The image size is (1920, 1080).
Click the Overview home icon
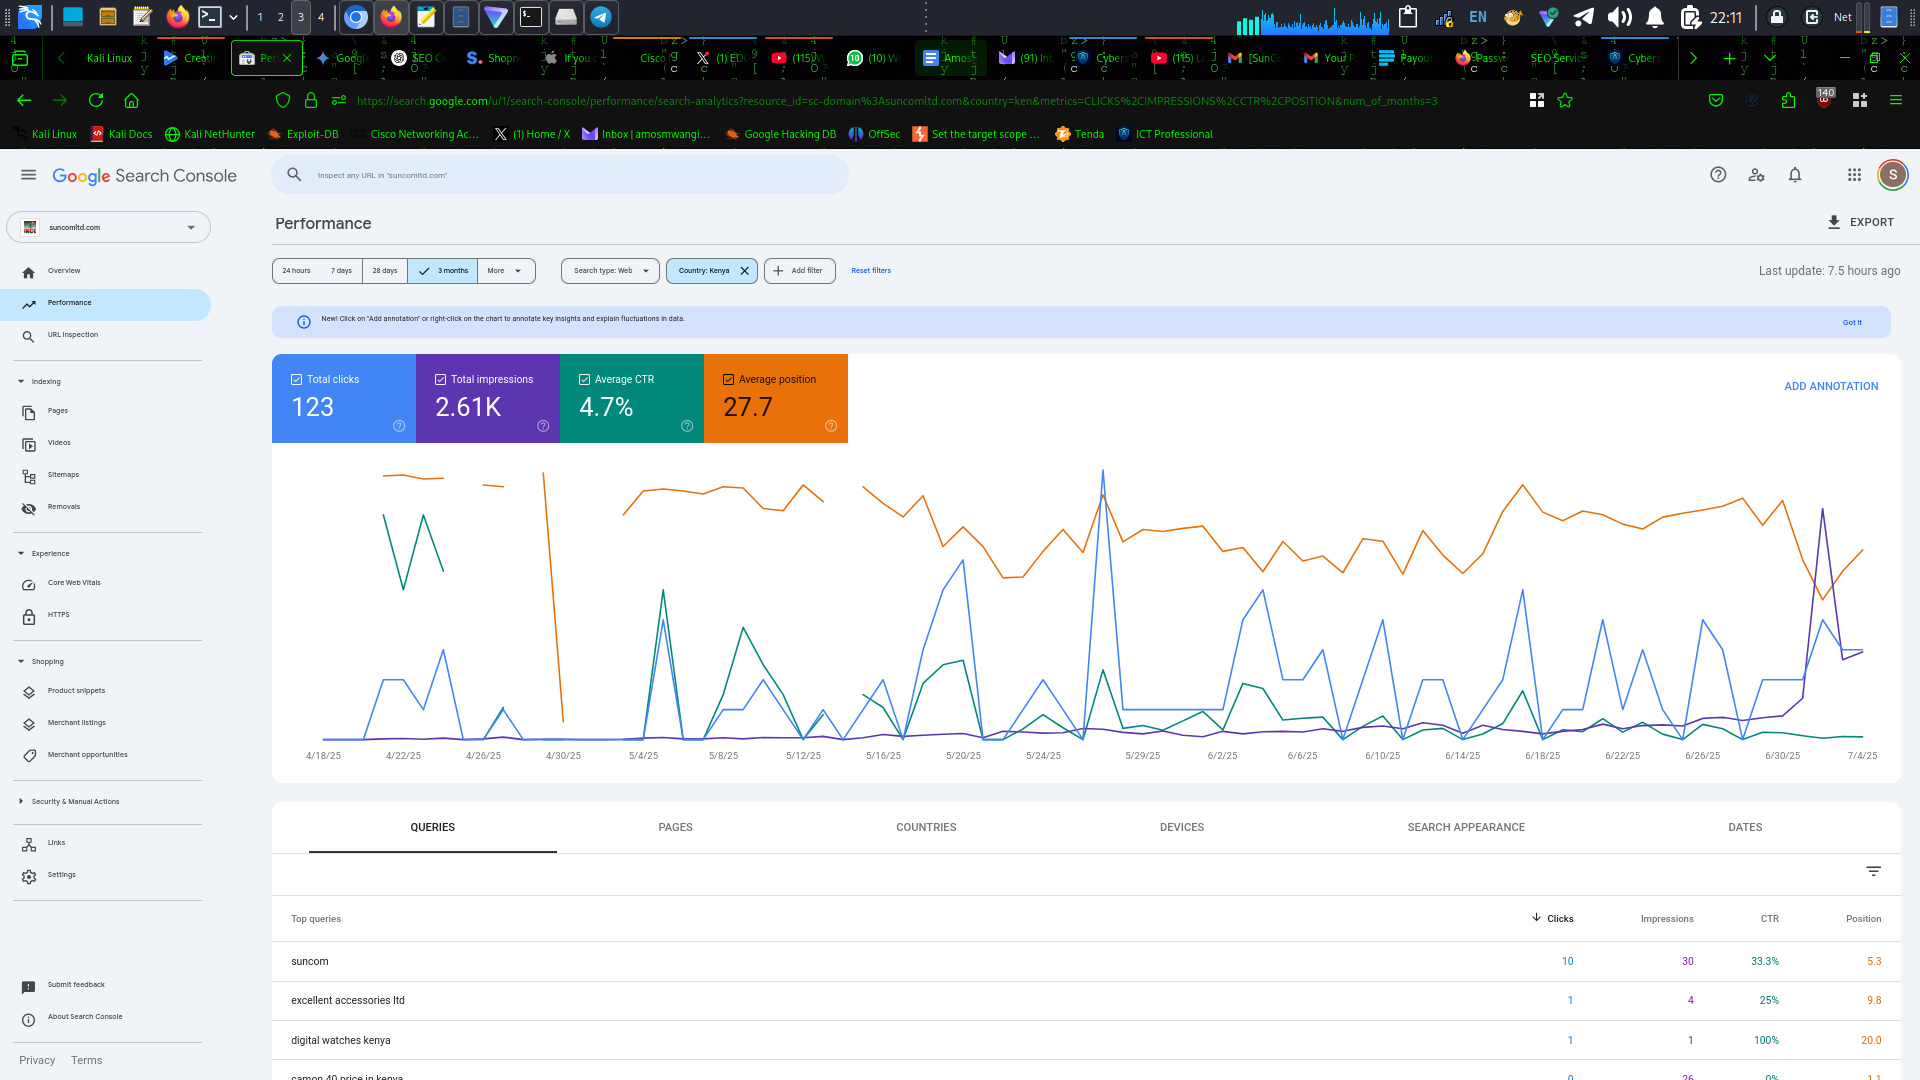[28, 272]
